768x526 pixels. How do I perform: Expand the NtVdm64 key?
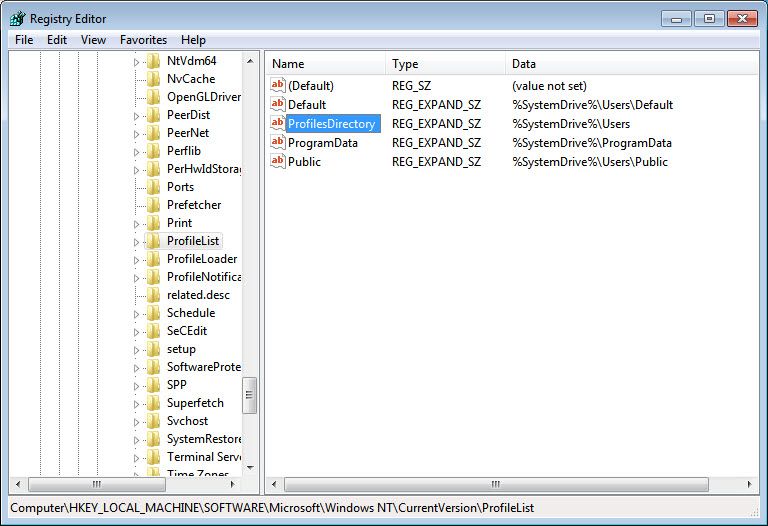[x=136, y=62]
